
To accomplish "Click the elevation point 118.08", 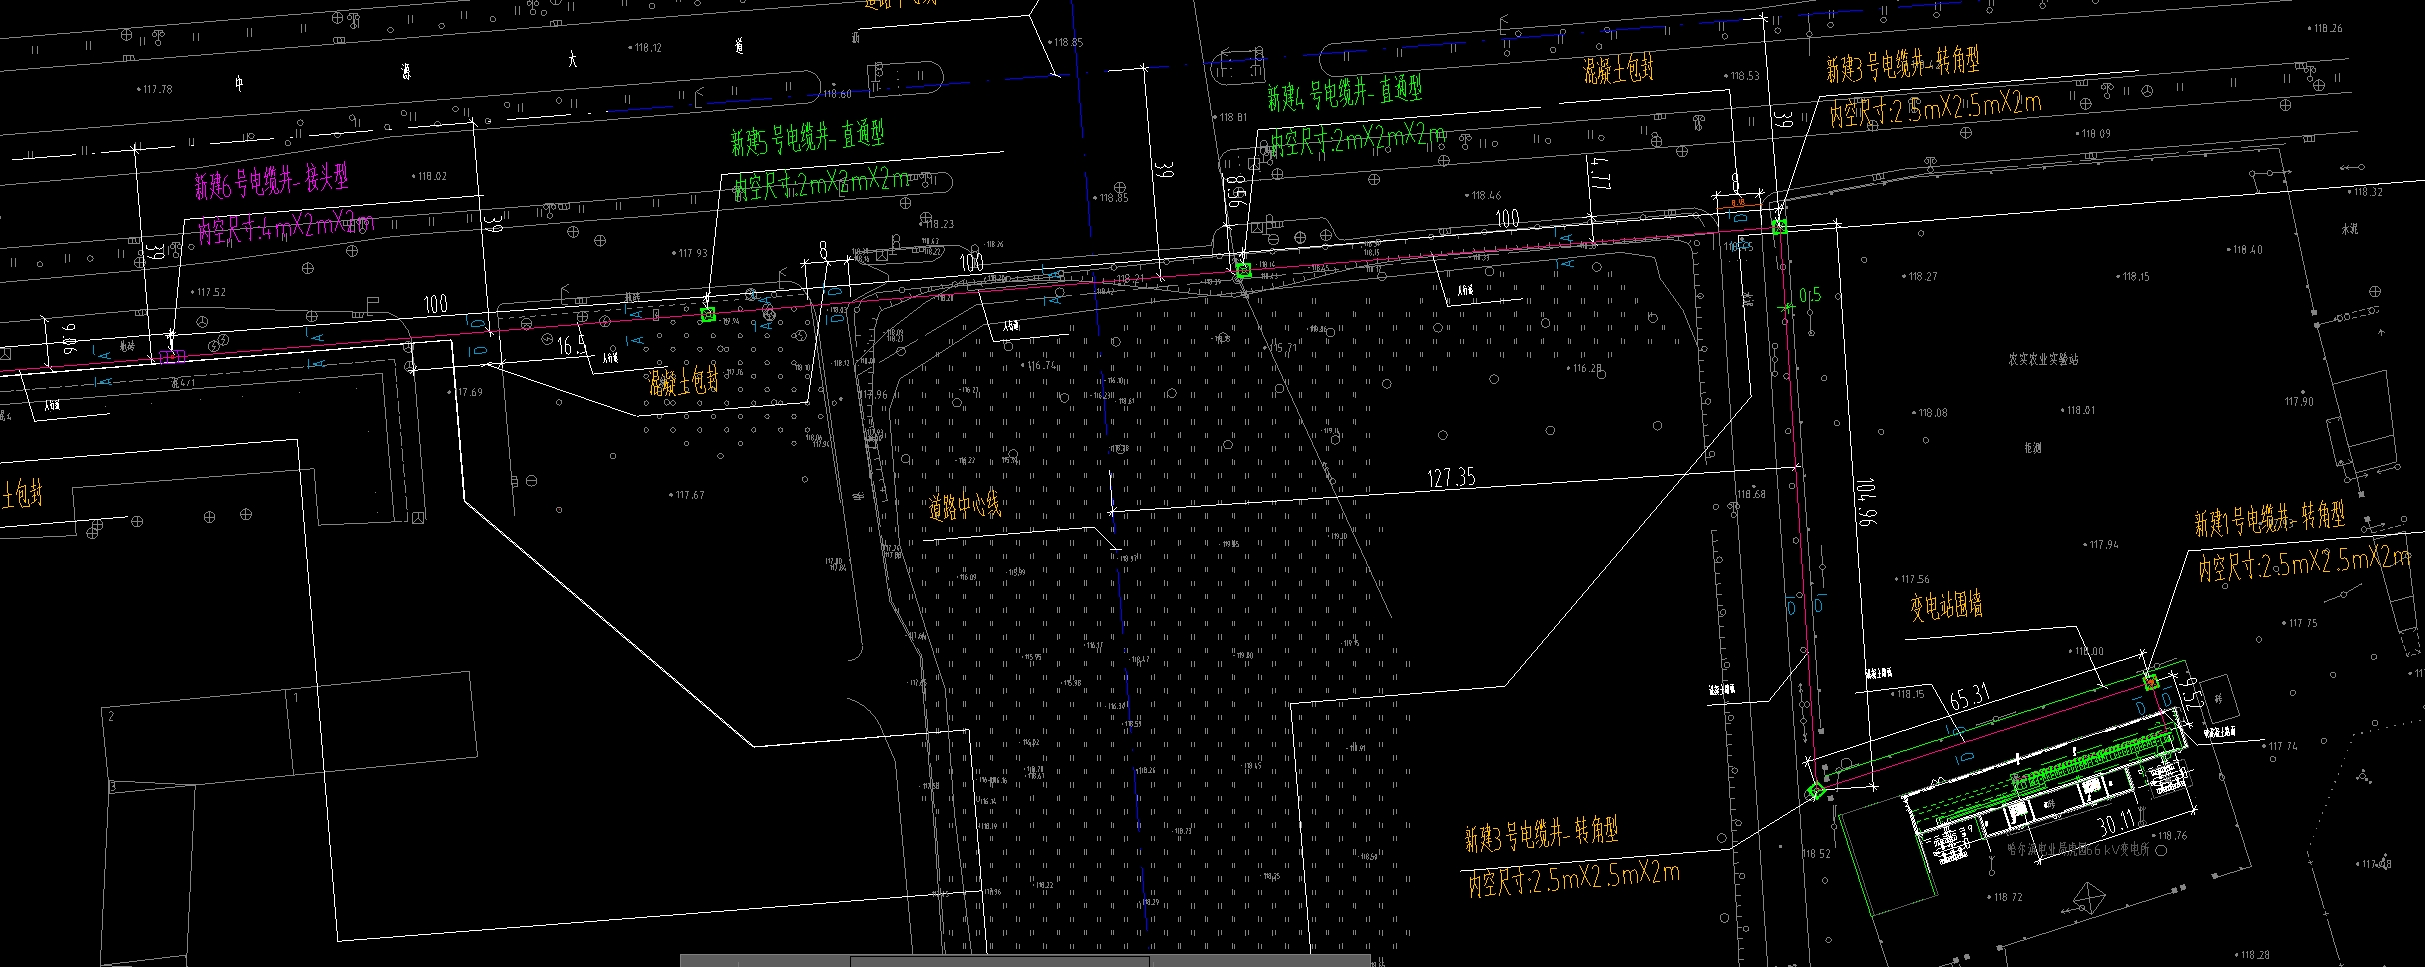I will (x=1929, y=412).
